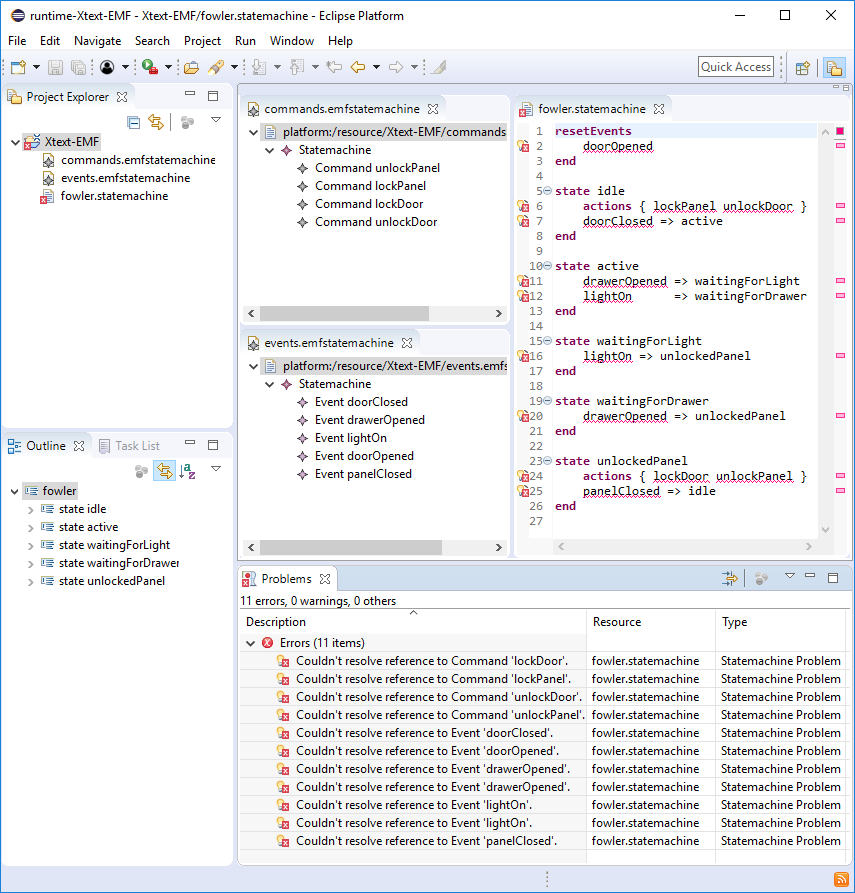
Task: Click the New wizard toolbar icon
Action: point(18,67)
